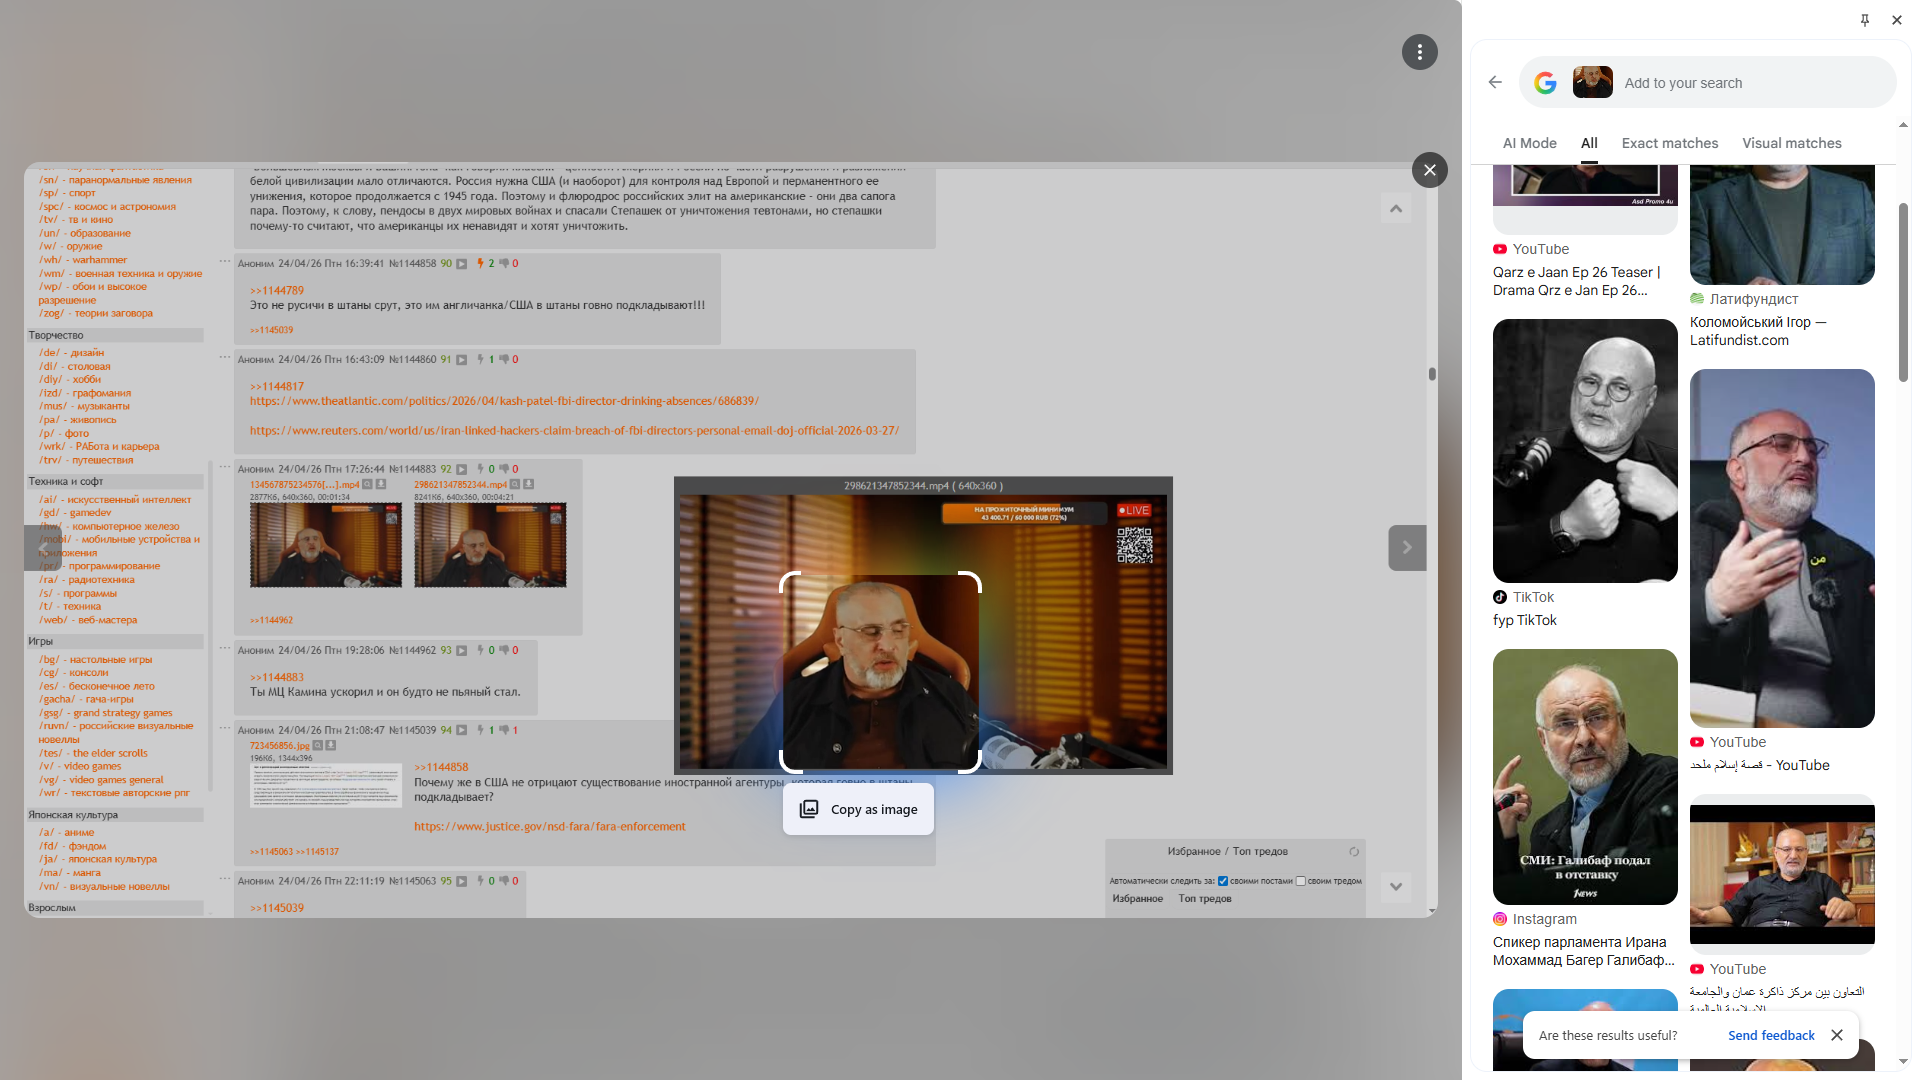Click download icon beside 134567875234576[...].mp4
The height and width of the screenshot is (1080, 1920).
tap(381, 484)
